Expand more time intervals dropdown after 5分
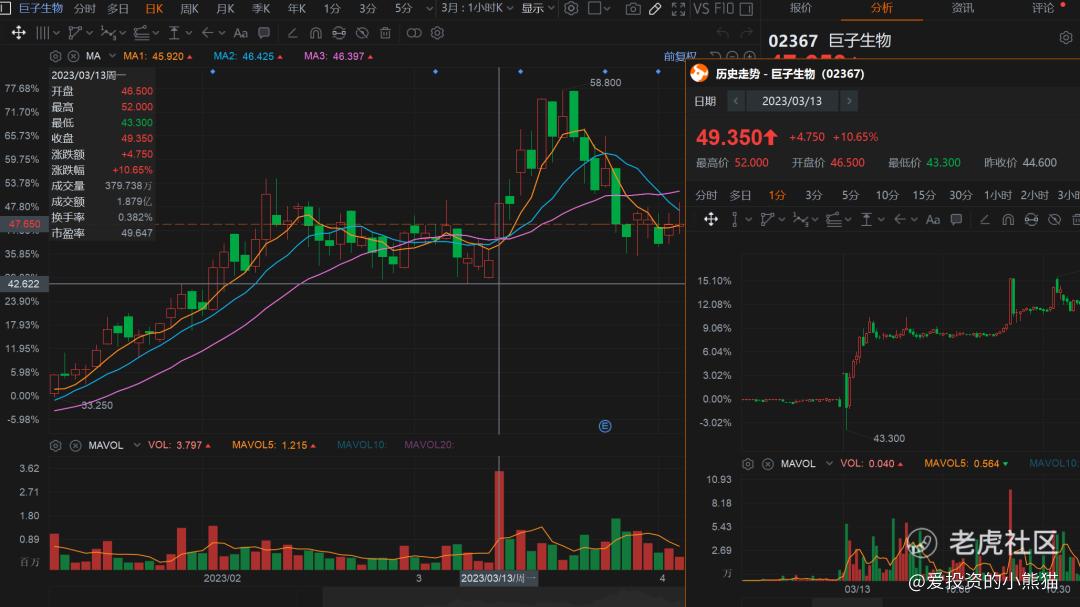1080x607 pixels. 430,8
